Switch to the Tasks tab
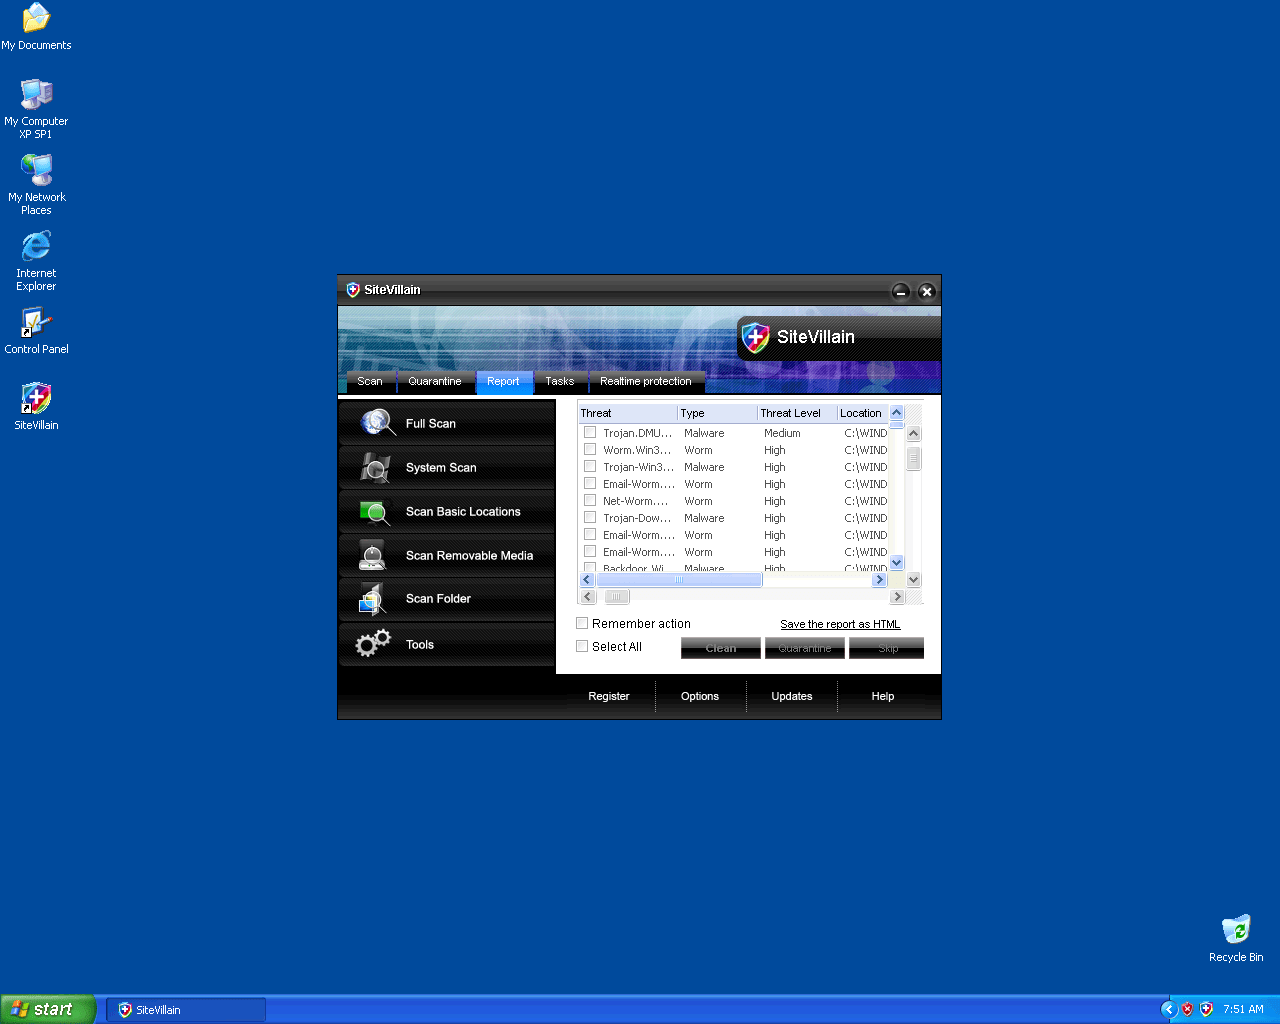Screen dimensions: 1280x1024 (559, 381)
